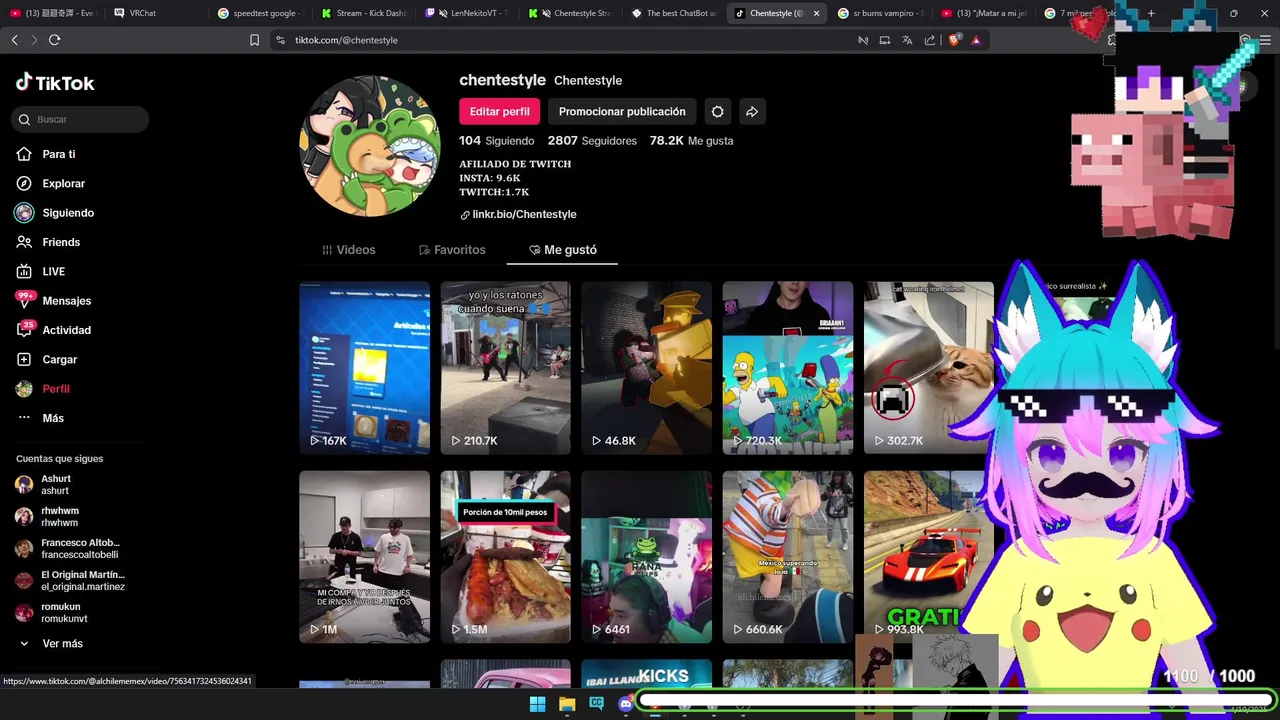Click share icon in address bar
Screen dimensions: 1280x720
coord(930,40)
